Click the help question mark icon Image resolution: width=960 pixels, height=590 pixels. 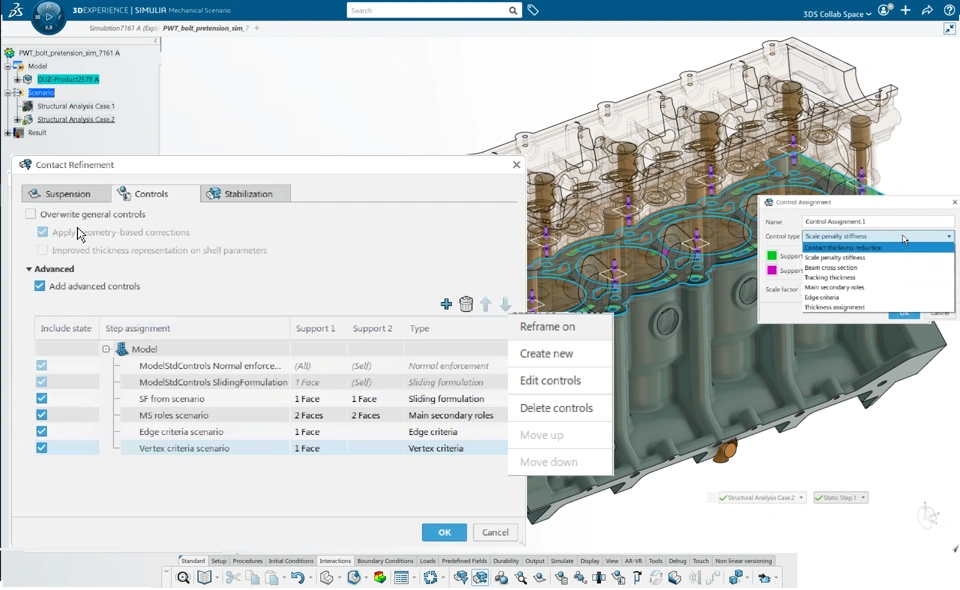tap(949, 11)
